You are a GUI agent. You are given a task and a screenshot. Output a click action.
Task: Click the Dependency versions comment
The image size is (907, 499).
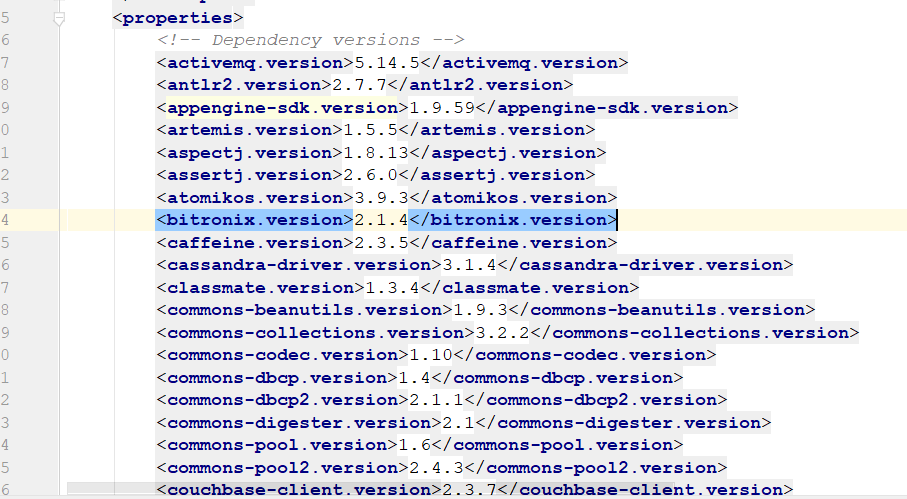pos(310,40)
